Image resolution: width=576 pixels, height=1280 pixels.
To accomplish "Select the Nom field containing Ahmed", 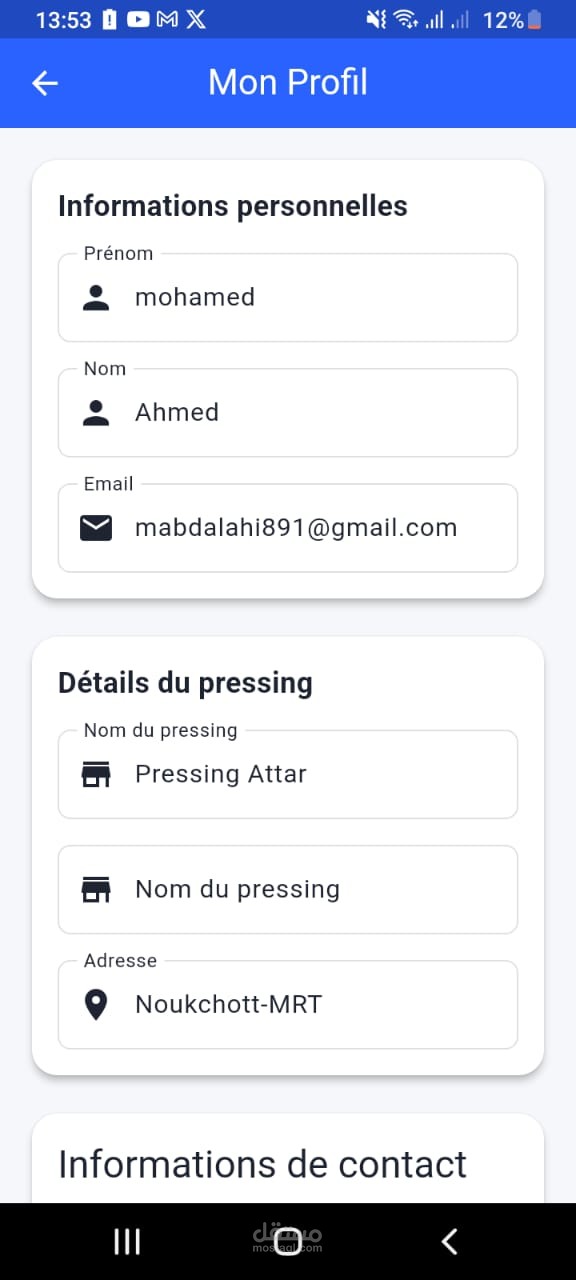I will [288, 413].
